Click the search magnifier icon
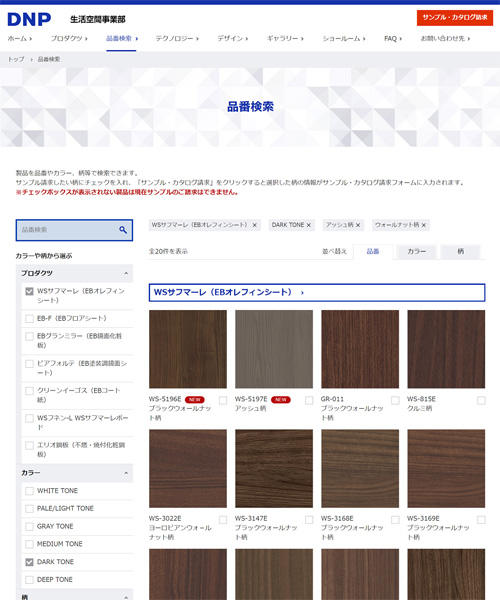500x600 pixels. (x=123, y=230)
